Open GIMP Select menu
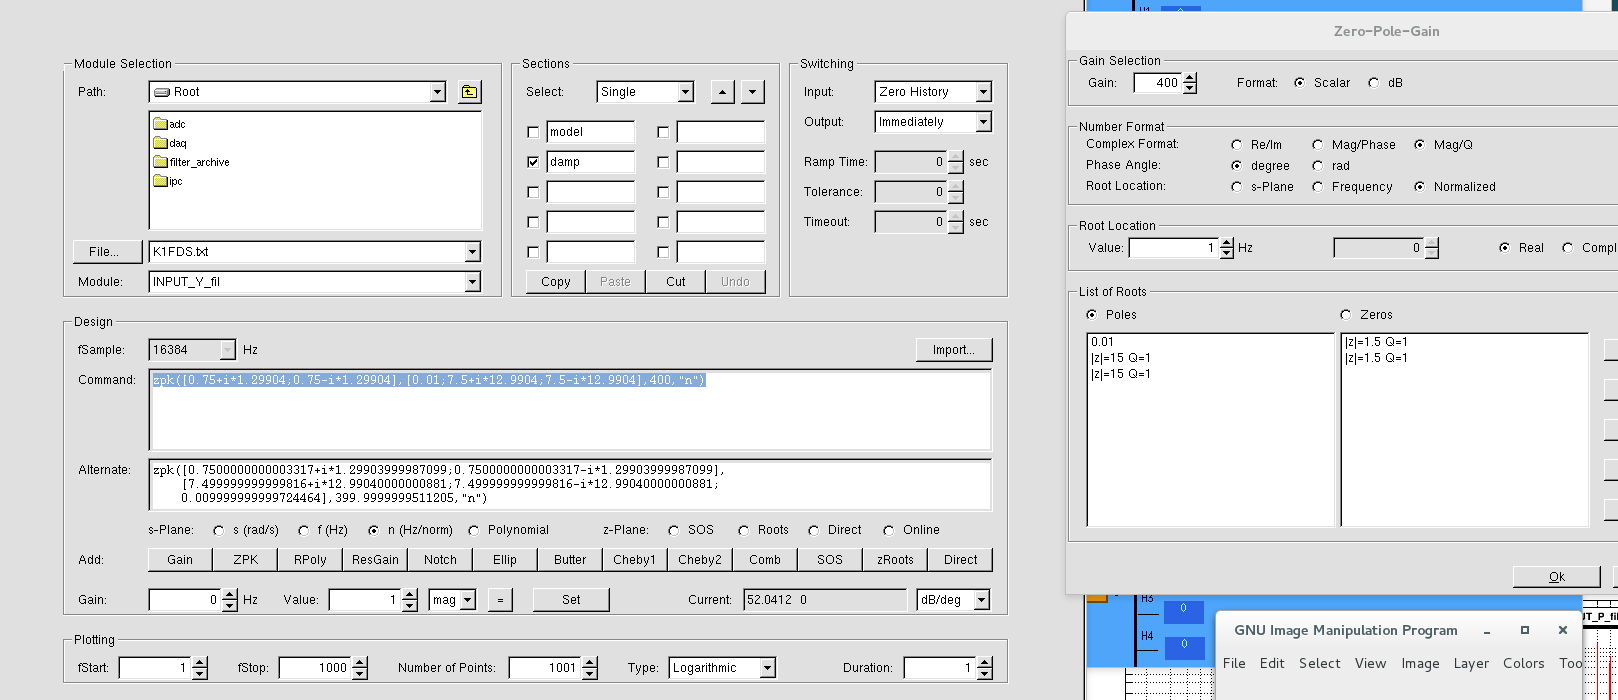1618x700 pixels. 1320,664
